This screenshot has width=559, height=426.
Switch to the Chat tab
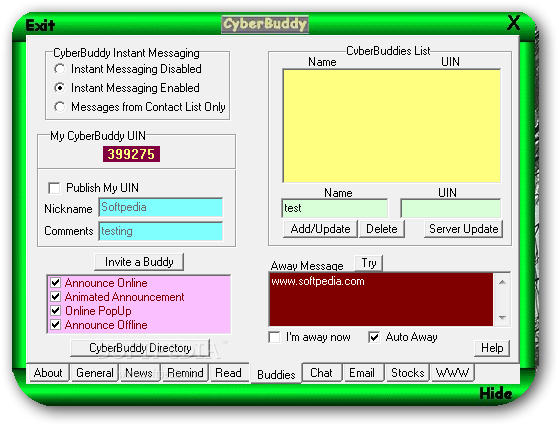tap(322, 373)
